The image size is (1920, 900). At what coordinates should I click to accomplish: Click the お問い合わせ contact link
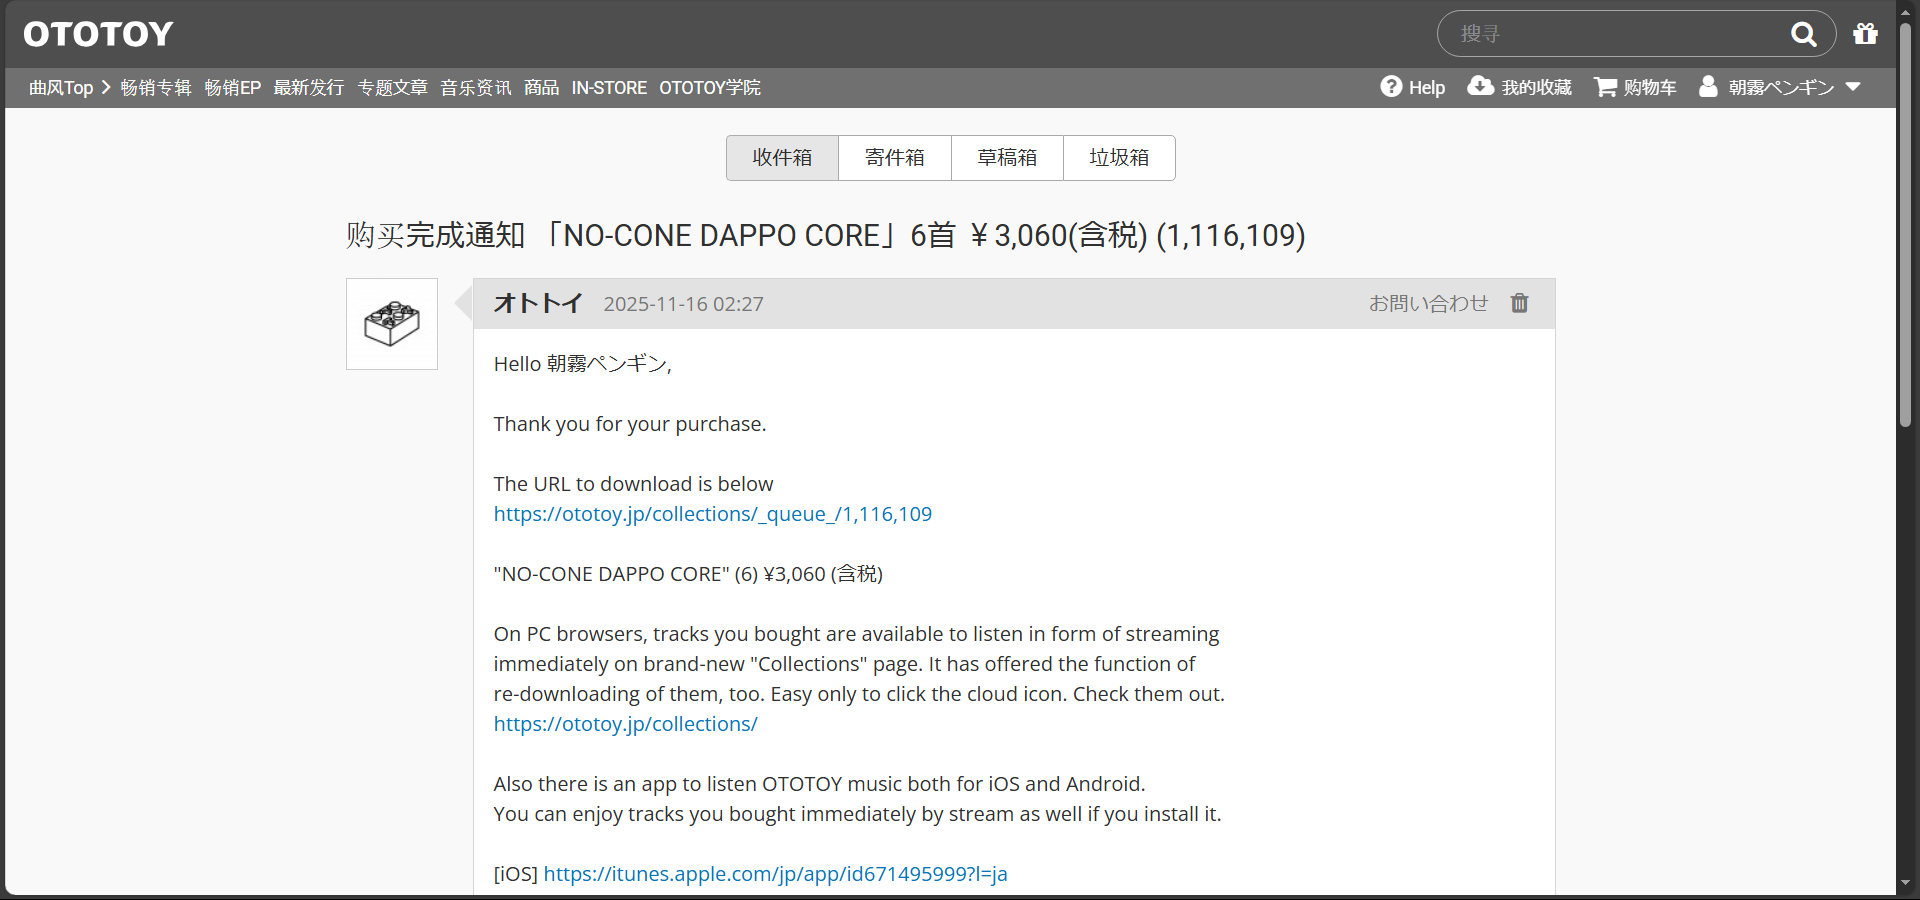pyautogui.click(x=1428, y=303)
